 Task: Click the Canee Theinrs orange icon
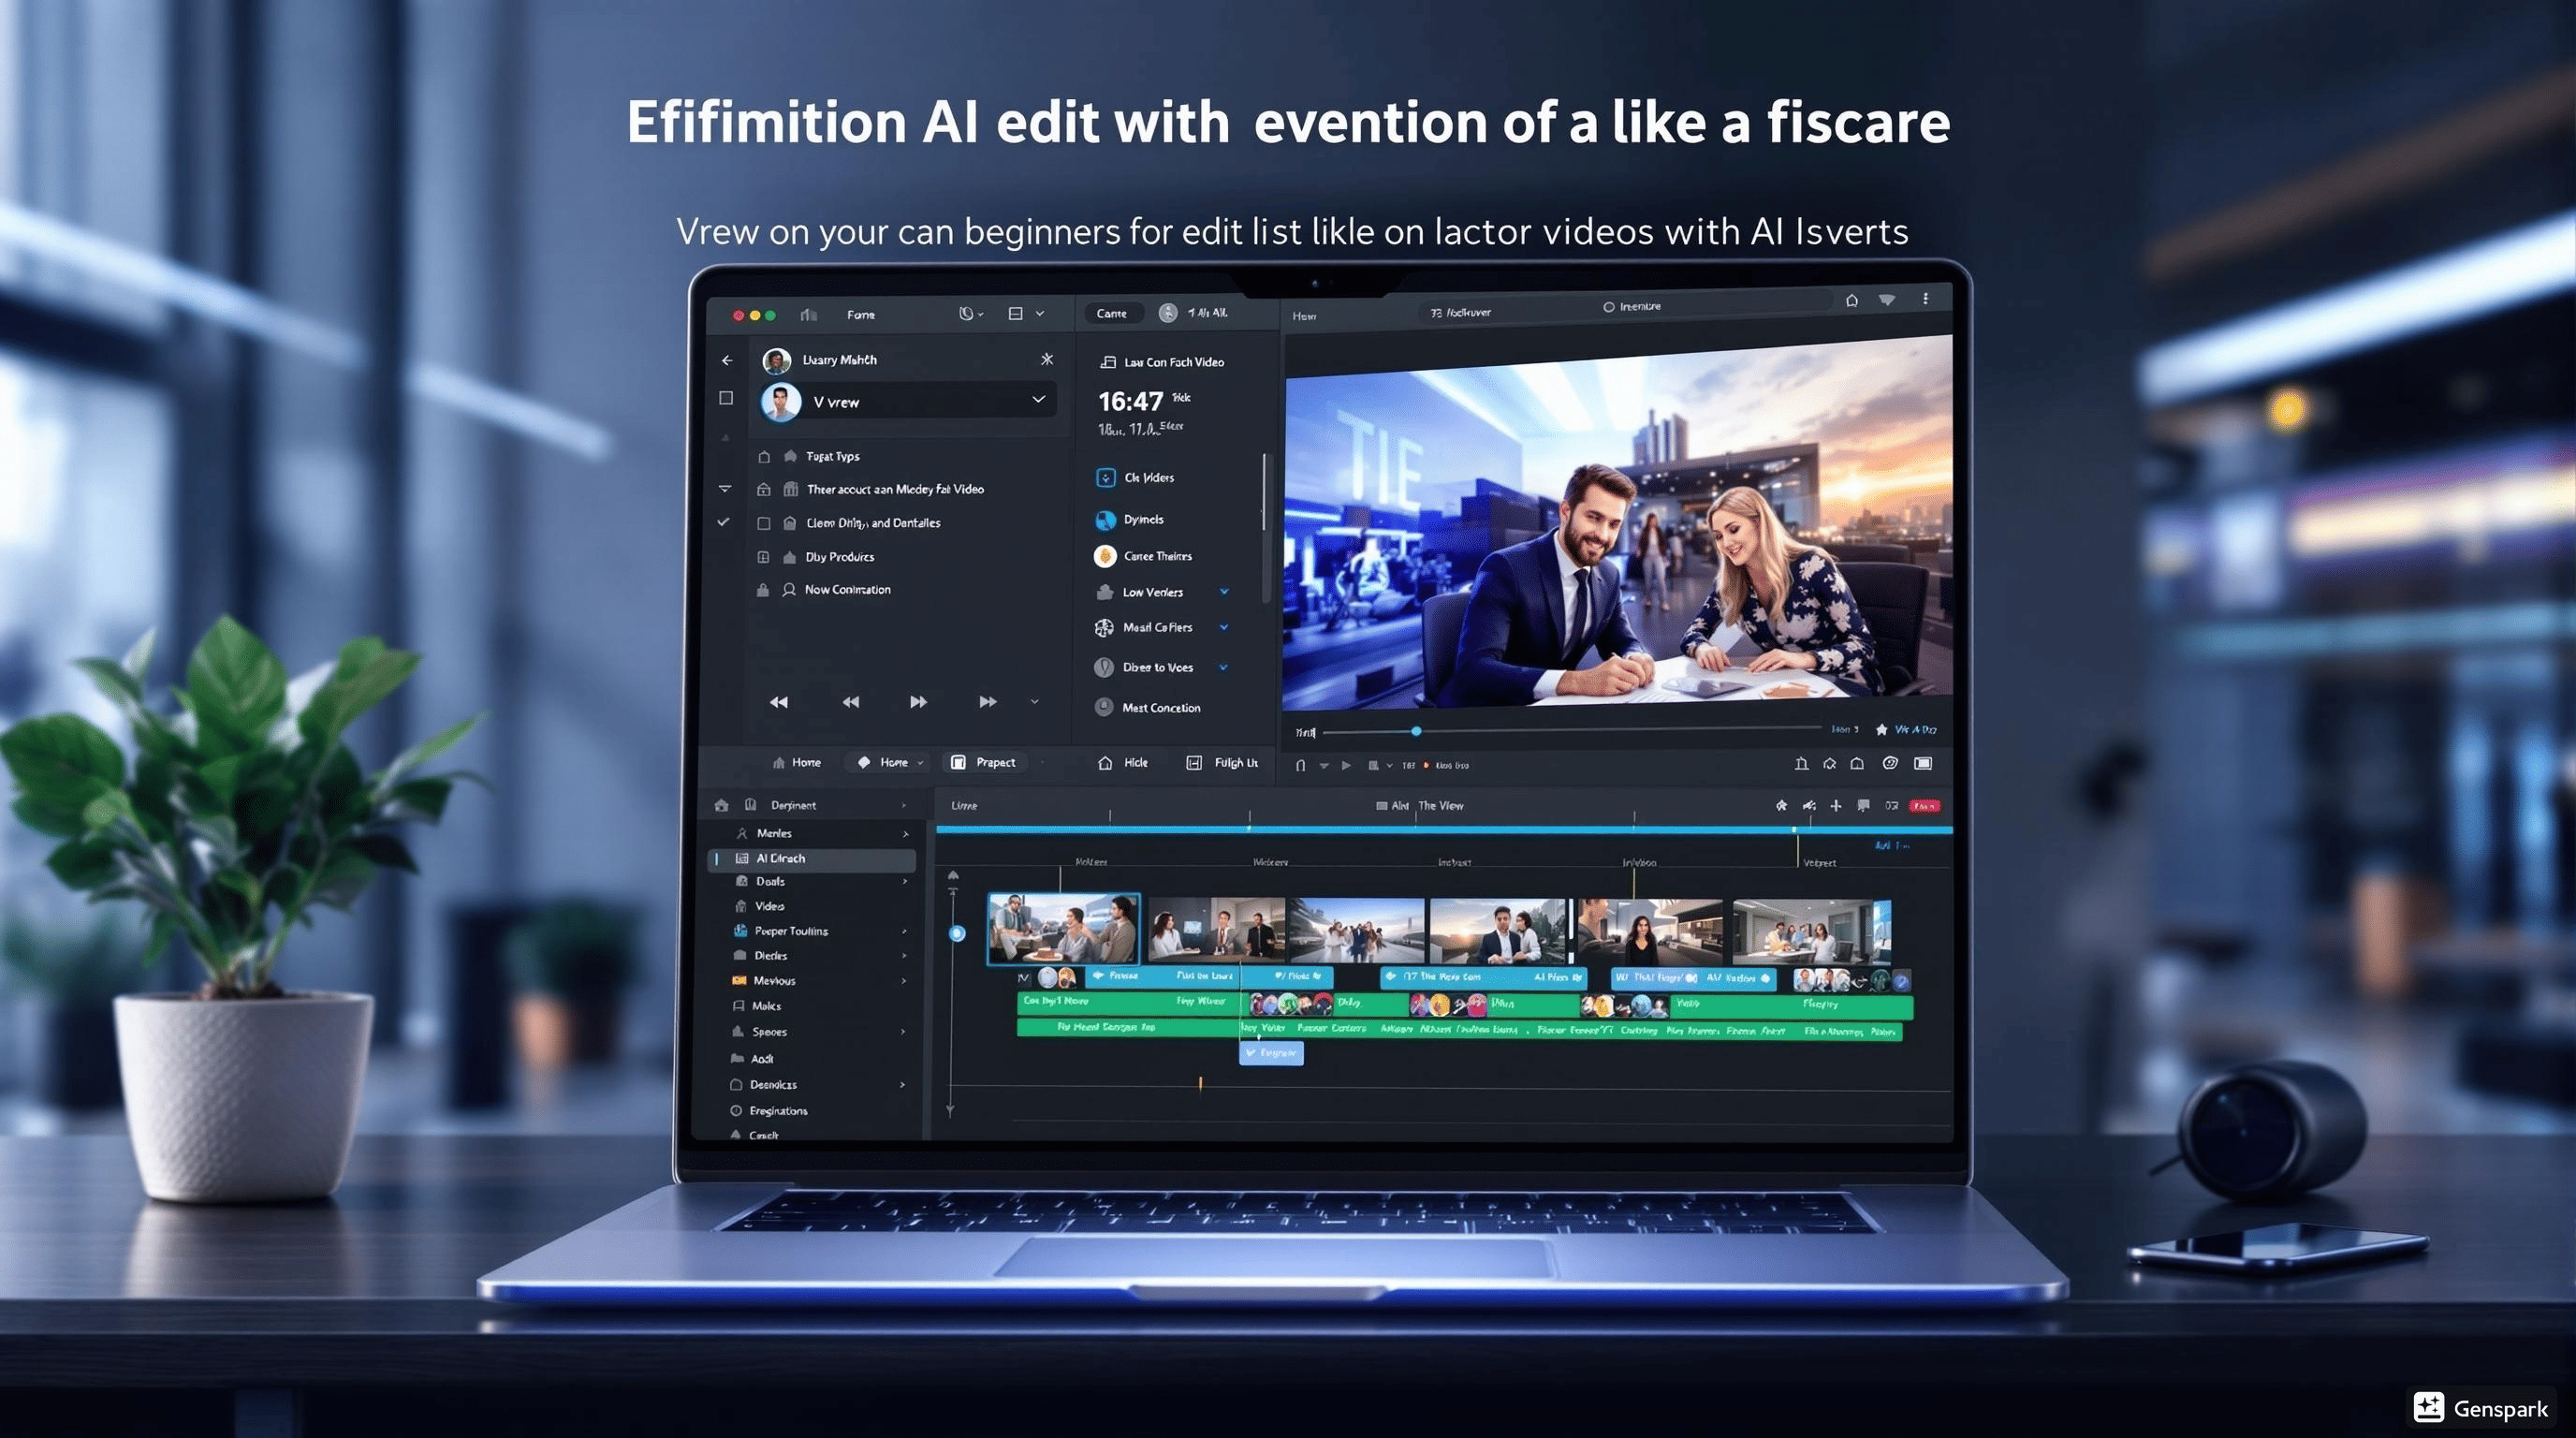tap(1105, 556)
